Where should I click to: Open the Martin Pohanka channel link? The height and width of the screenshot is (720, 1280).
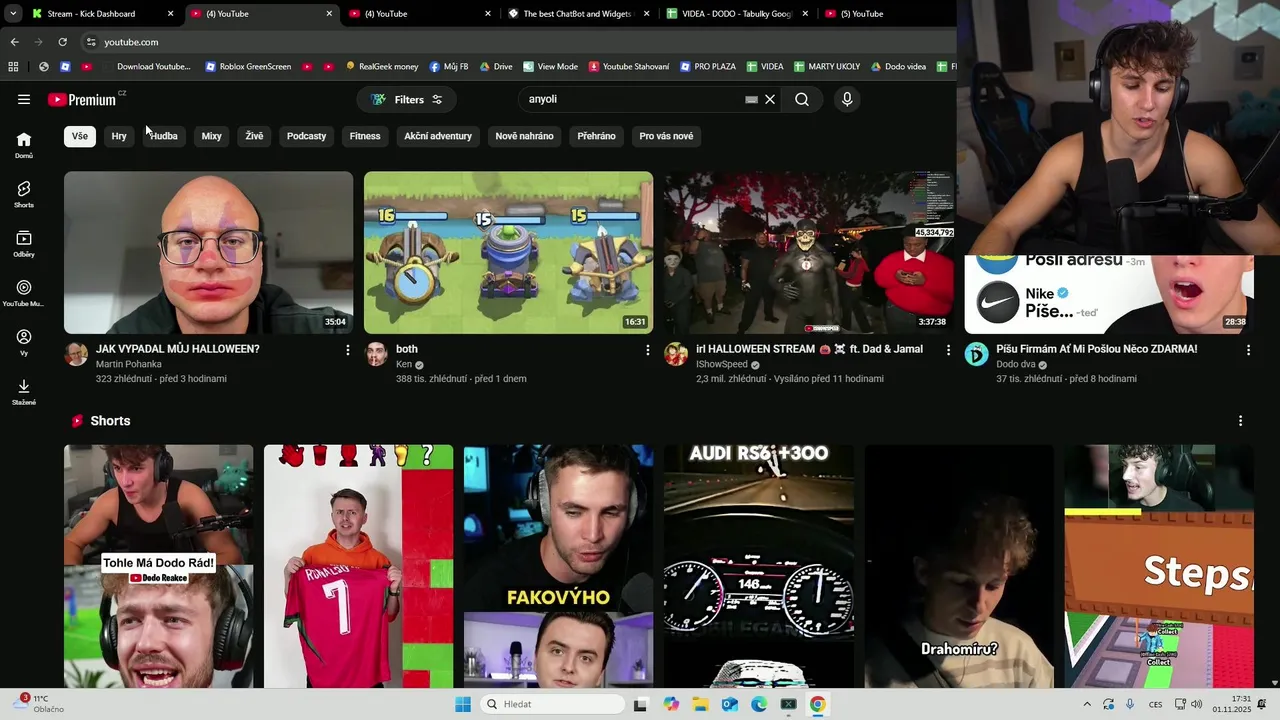tap(128, 365)
